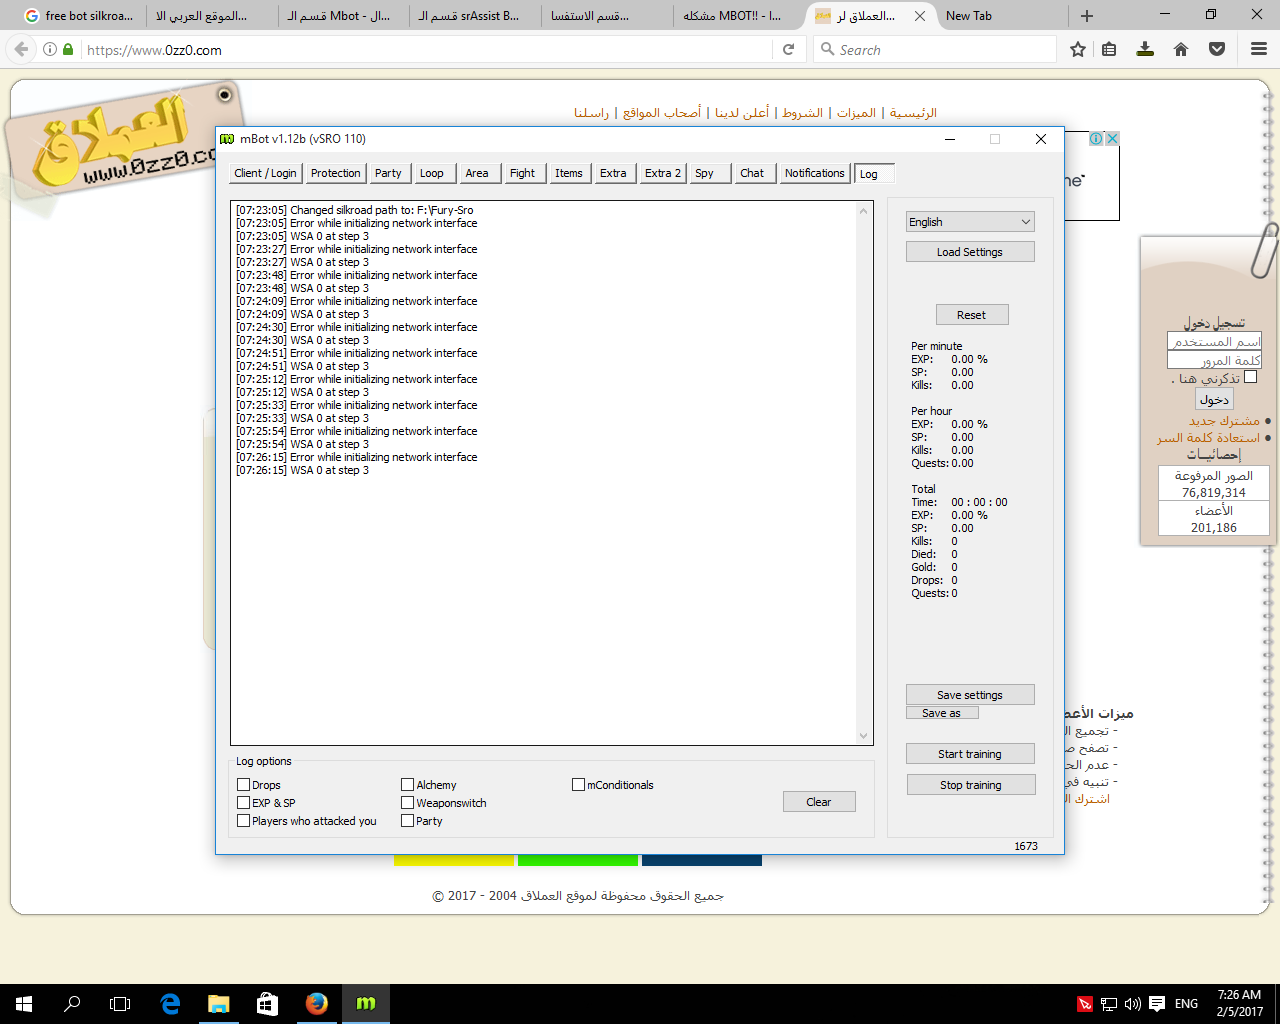Check Players who attacked you option
Image resolution: width=1280 pixels, height=1024 pixels.
pos(243,821)
